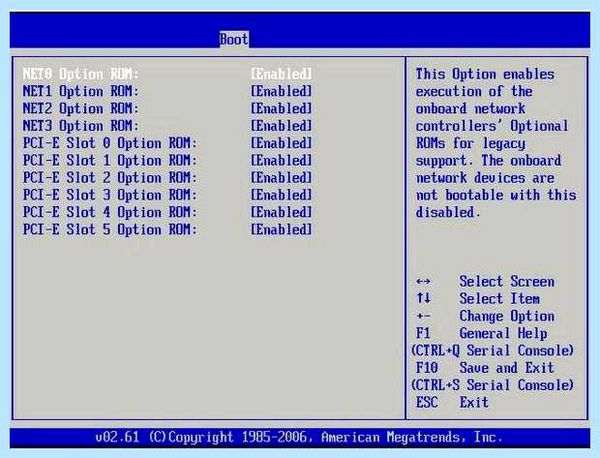Change PCI-E Slot 2 Enabled value
This screenshot has width=600, height=458.
(x=281, y=178)
